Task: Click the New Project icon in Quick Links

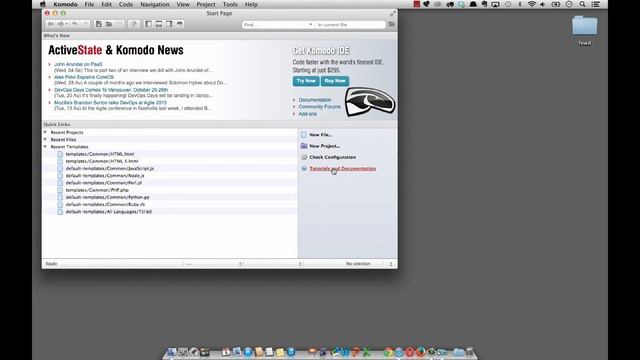Action: pyautogui.click(x=304, y=146)
